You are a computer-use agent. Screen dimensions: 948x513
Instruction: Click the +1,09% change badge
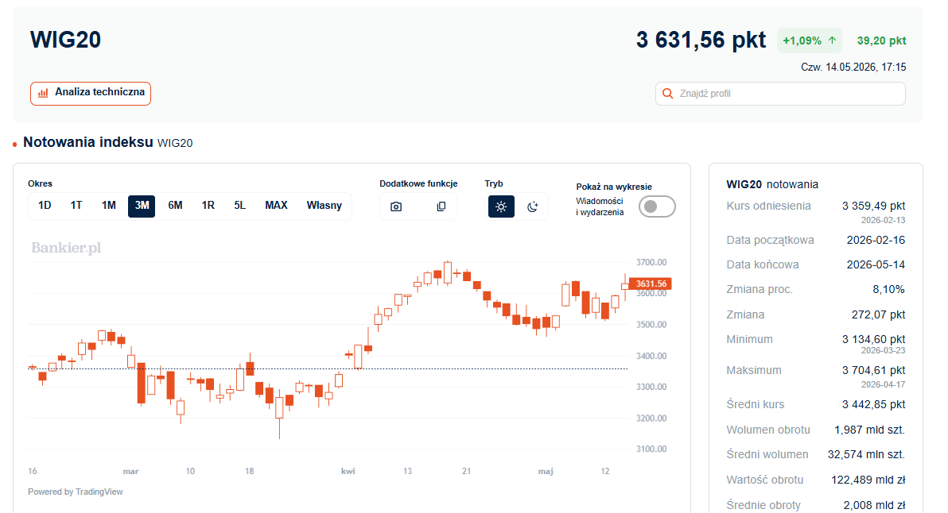click(810, 40)
